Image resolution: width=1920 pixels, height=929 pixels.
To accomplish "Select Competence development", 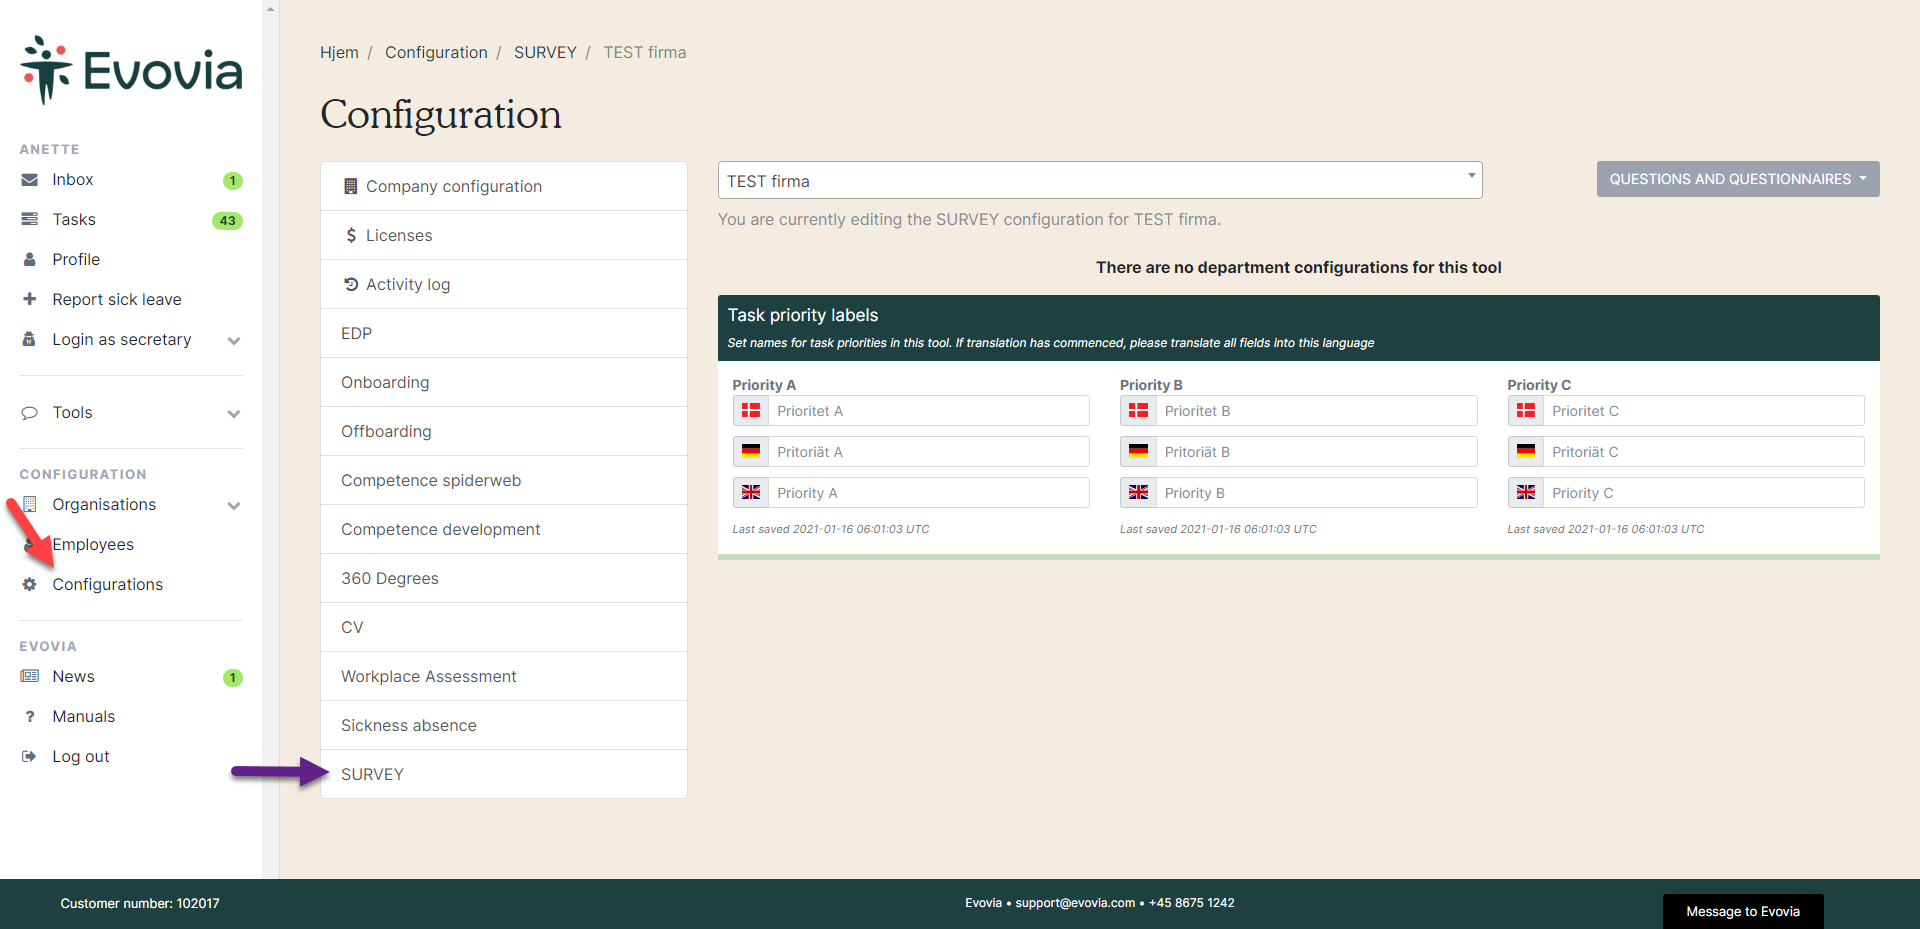I will (x=504, y=529).
